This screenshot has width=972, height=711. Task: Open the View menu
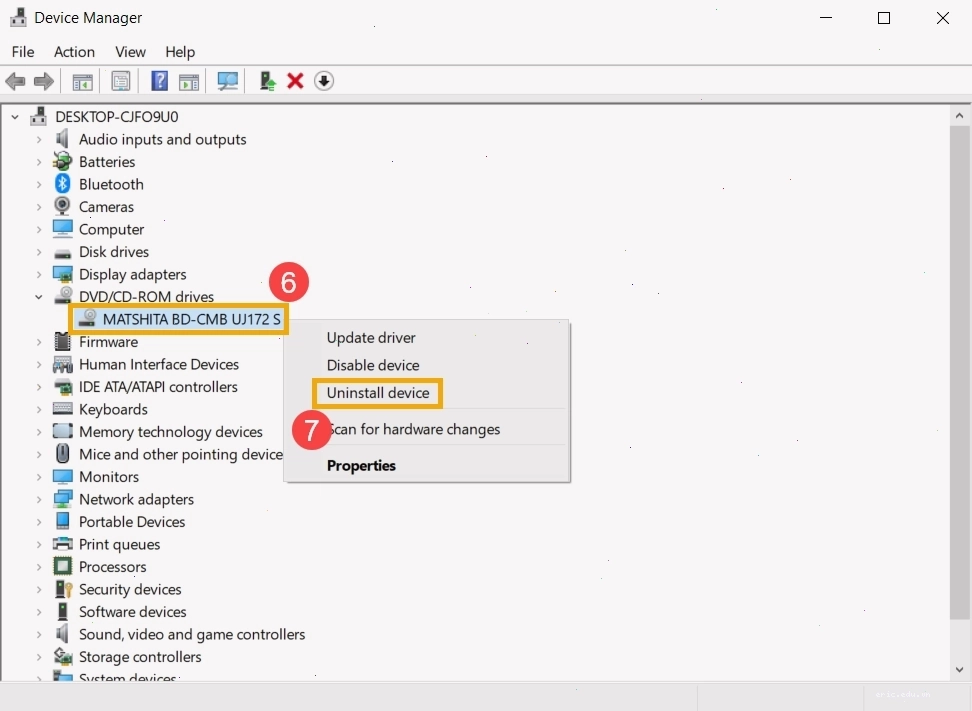(x=130, y=52)
